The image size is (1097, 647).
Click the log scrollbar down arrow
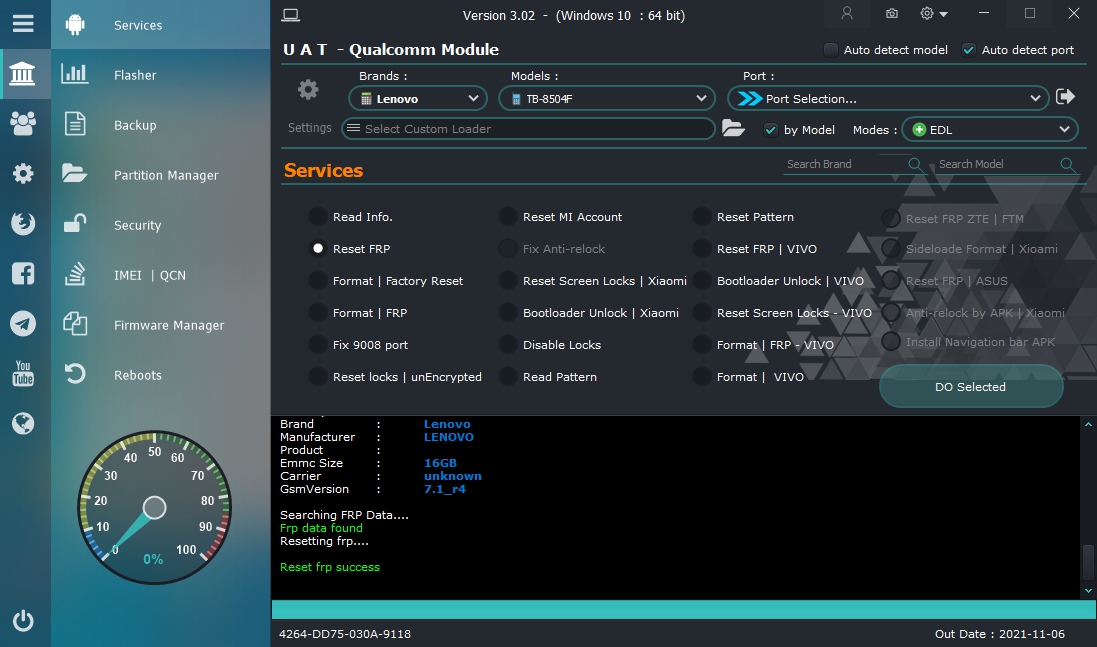coord(1088,591)
